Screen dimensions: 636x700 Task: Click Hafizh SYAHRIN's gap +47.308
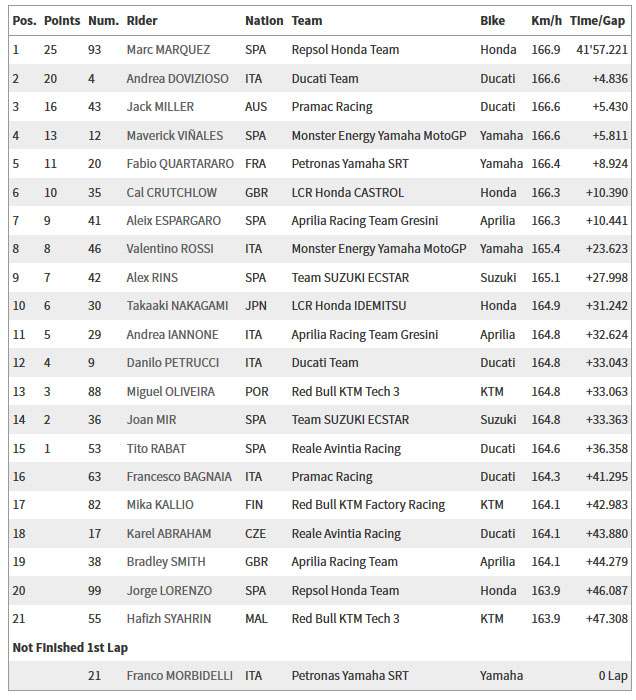point(607,619)
